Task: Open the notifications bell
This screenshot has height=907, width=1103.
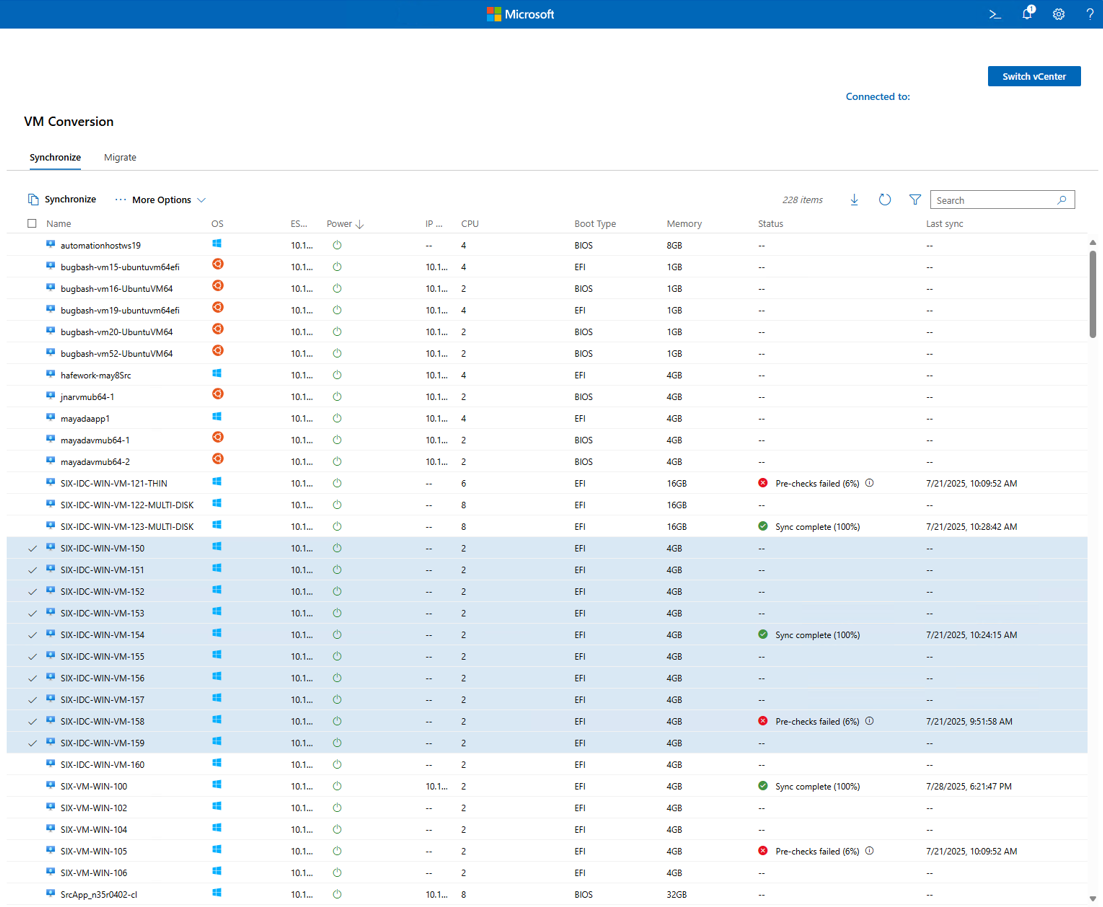Action: tap(1028, 13)
